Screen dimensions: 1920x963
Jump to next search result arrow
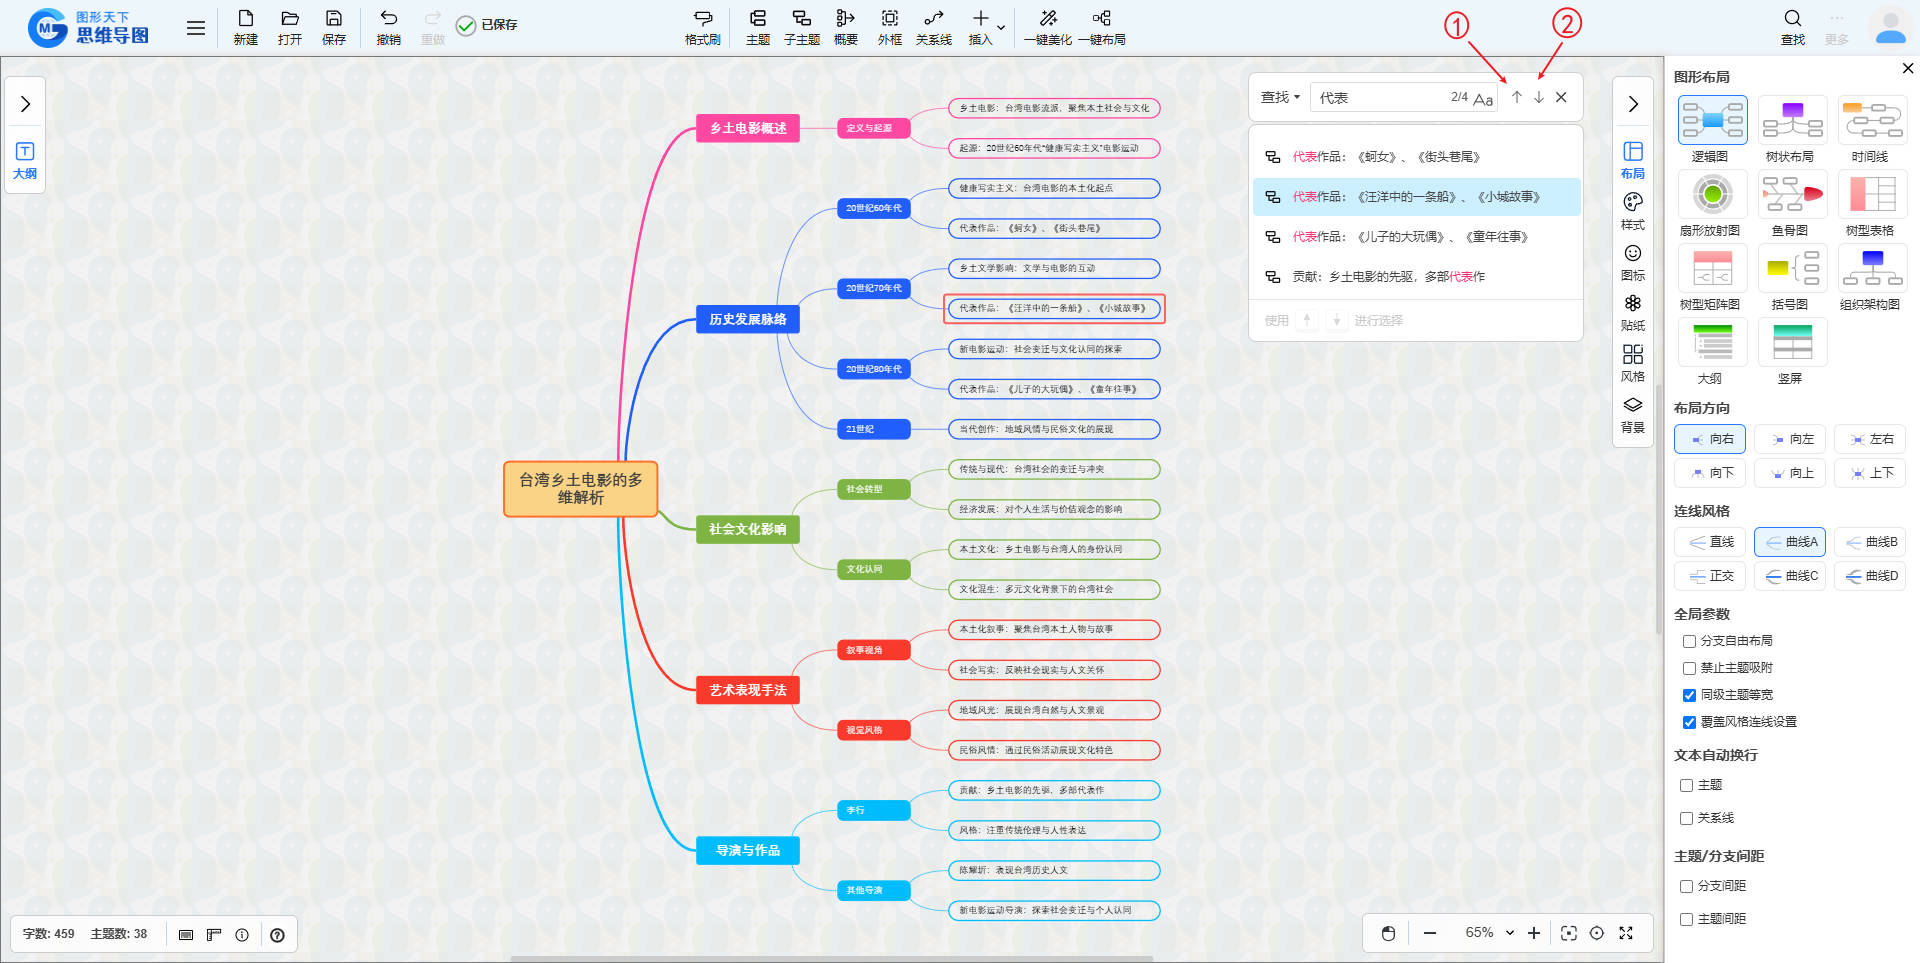[1539, 97]
